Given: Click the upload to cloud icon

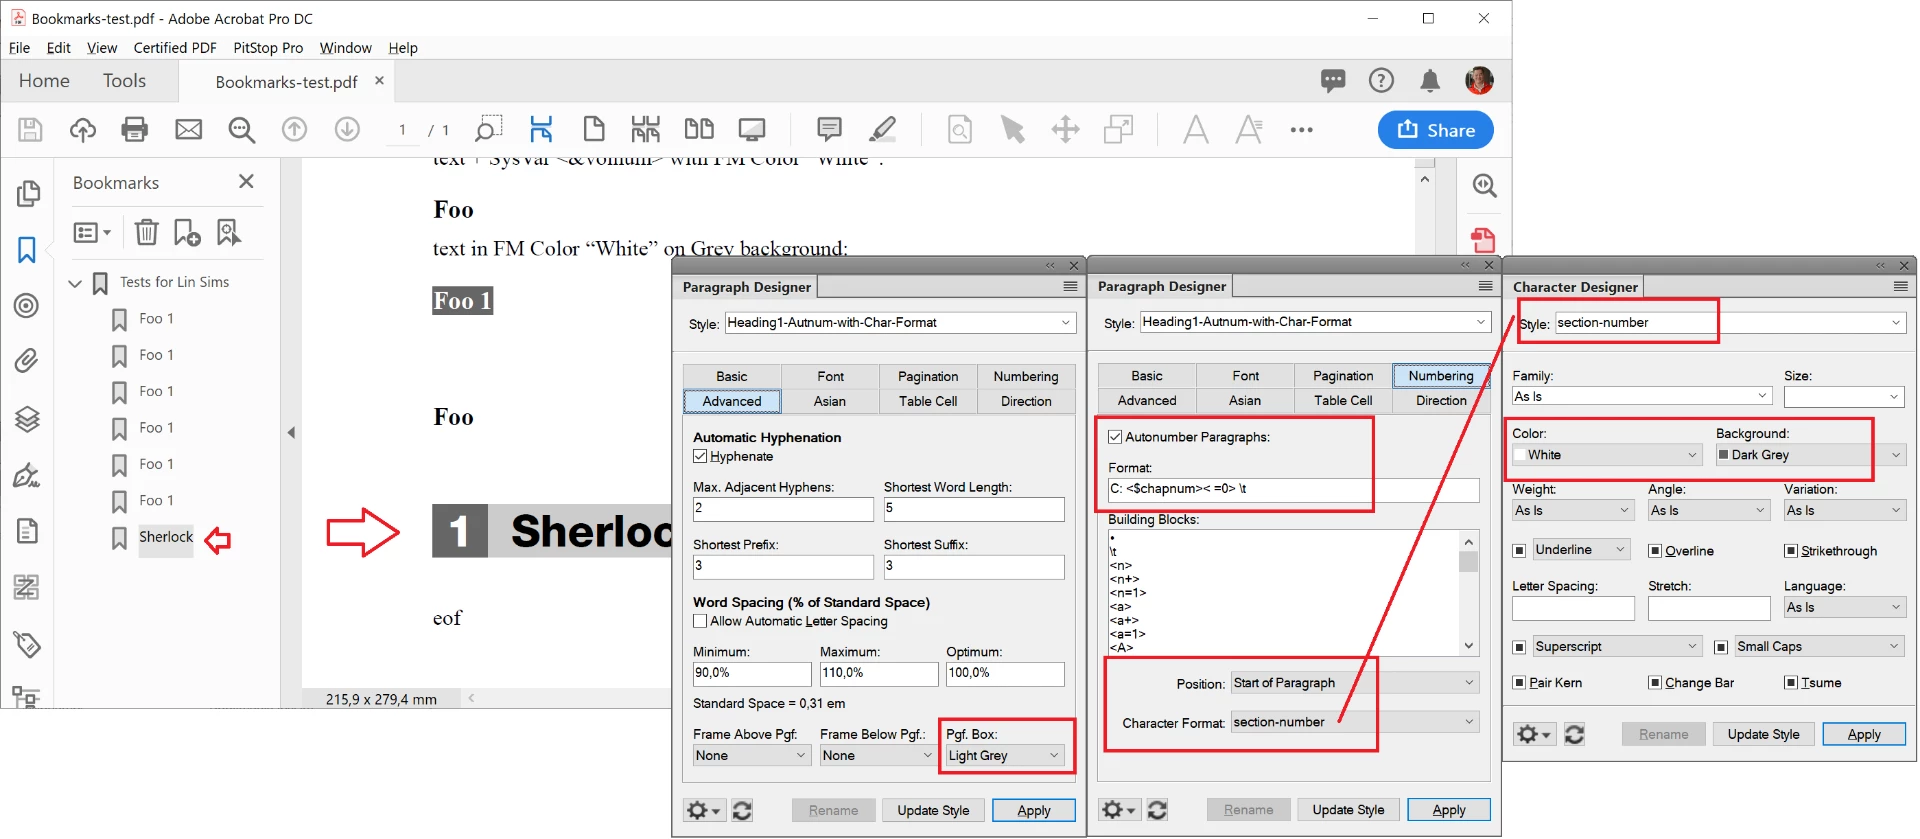Looking at the screenshot, I should [83, 130].
